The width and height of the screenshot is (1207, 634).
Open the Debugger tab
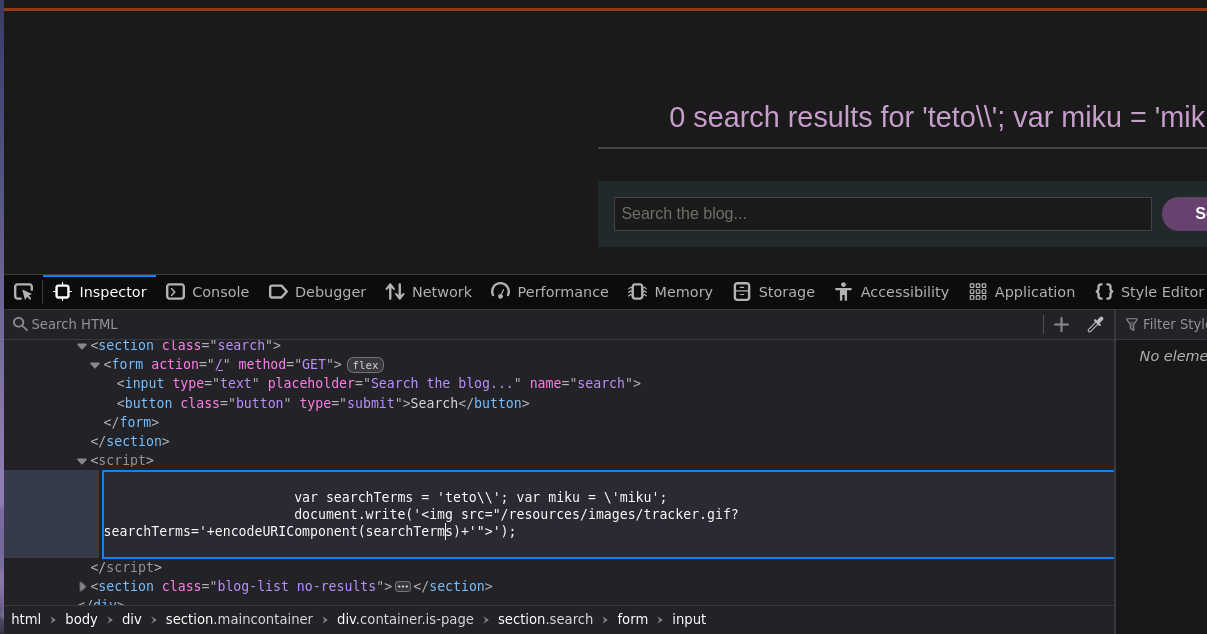coord(317,292)
